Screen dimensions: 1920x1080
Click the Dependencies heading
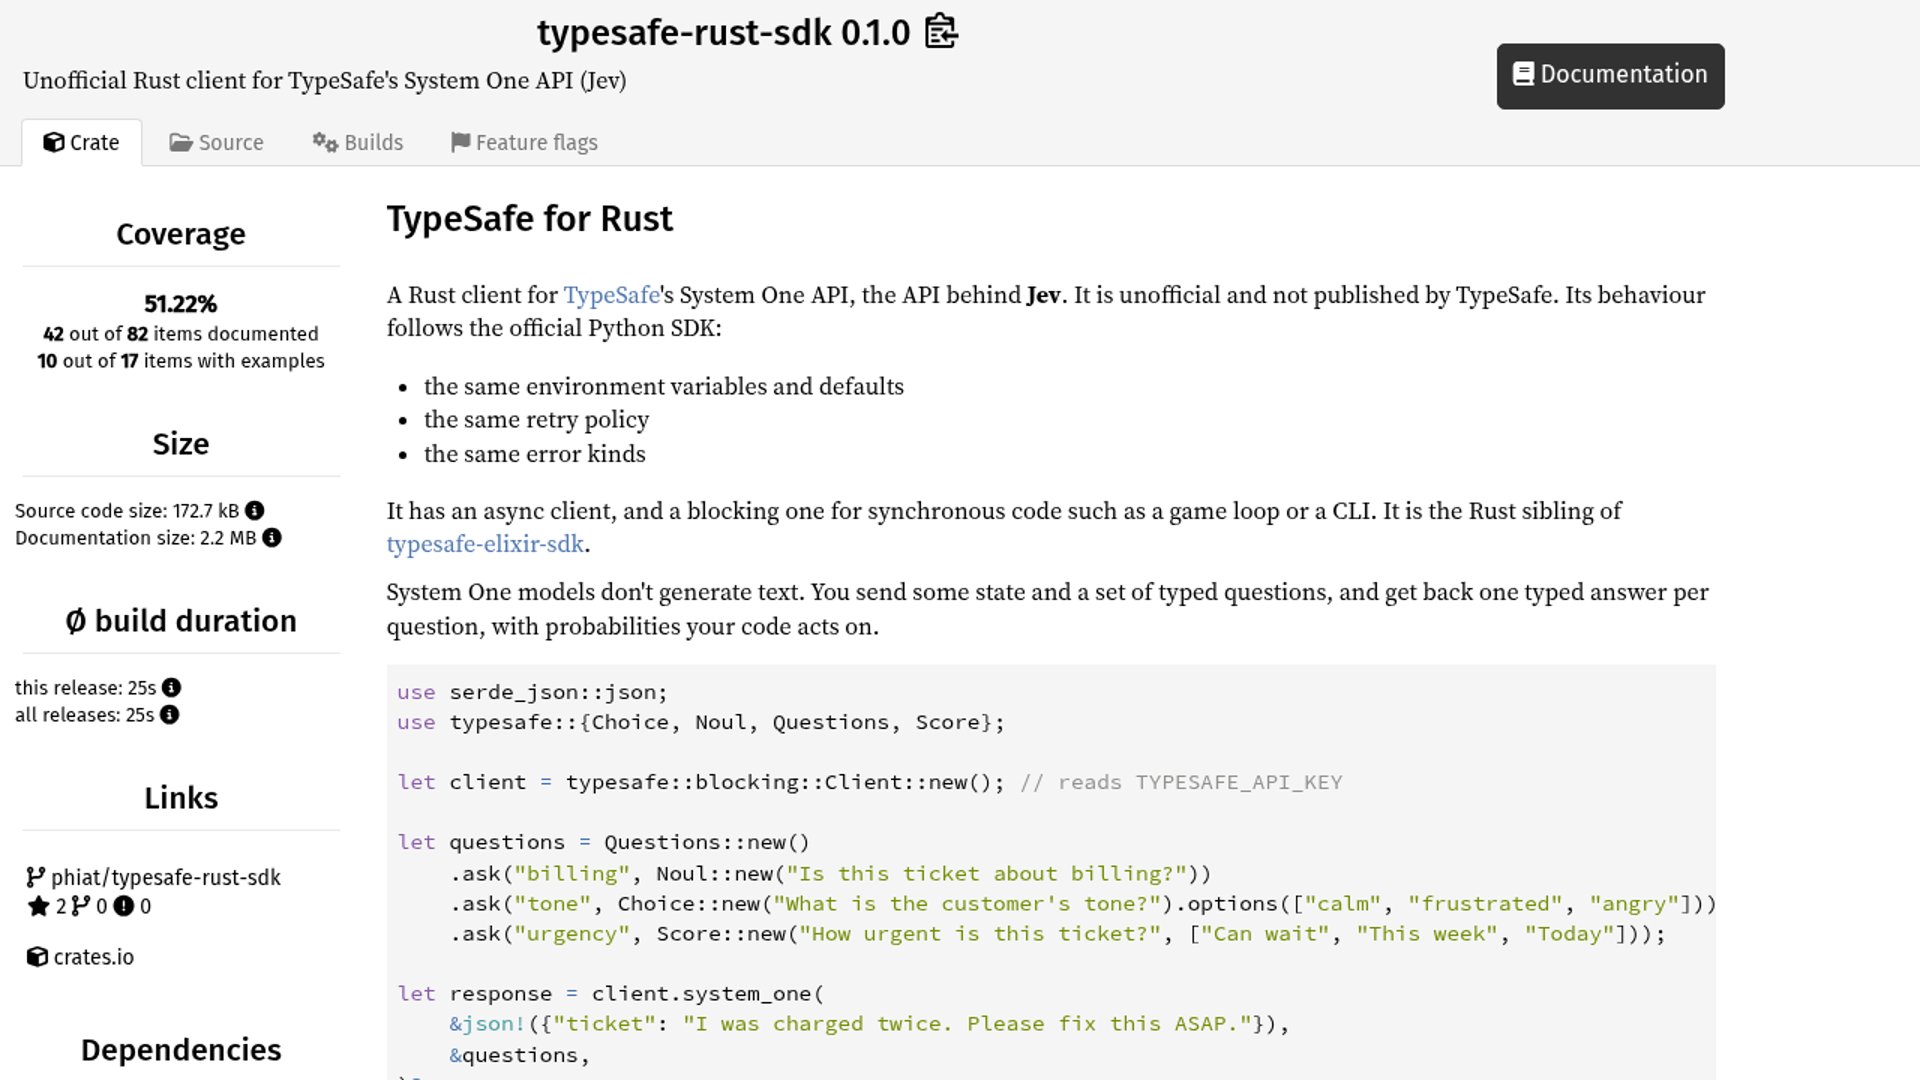point(181,1050)
